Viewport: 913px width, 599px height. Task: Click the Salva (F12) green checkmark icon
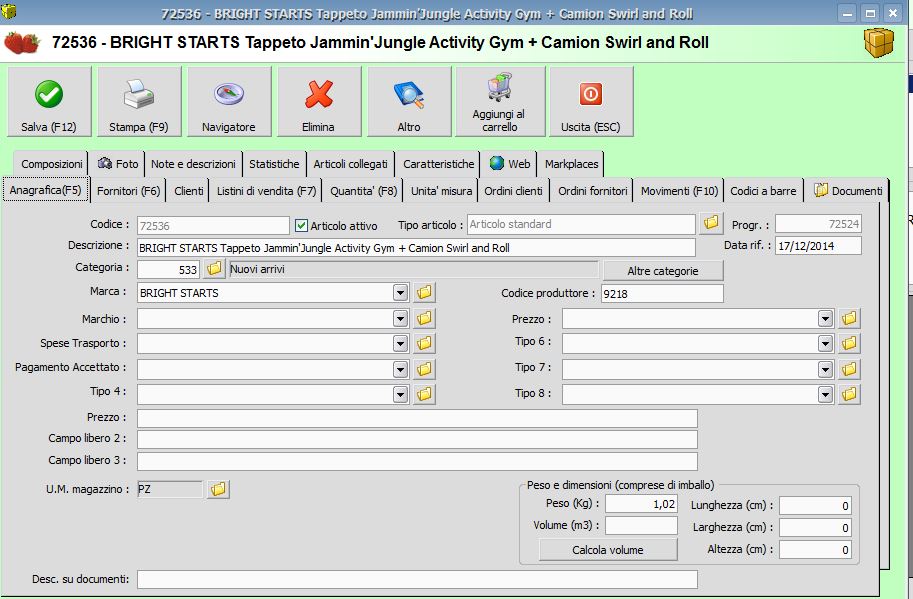[48, 95]
